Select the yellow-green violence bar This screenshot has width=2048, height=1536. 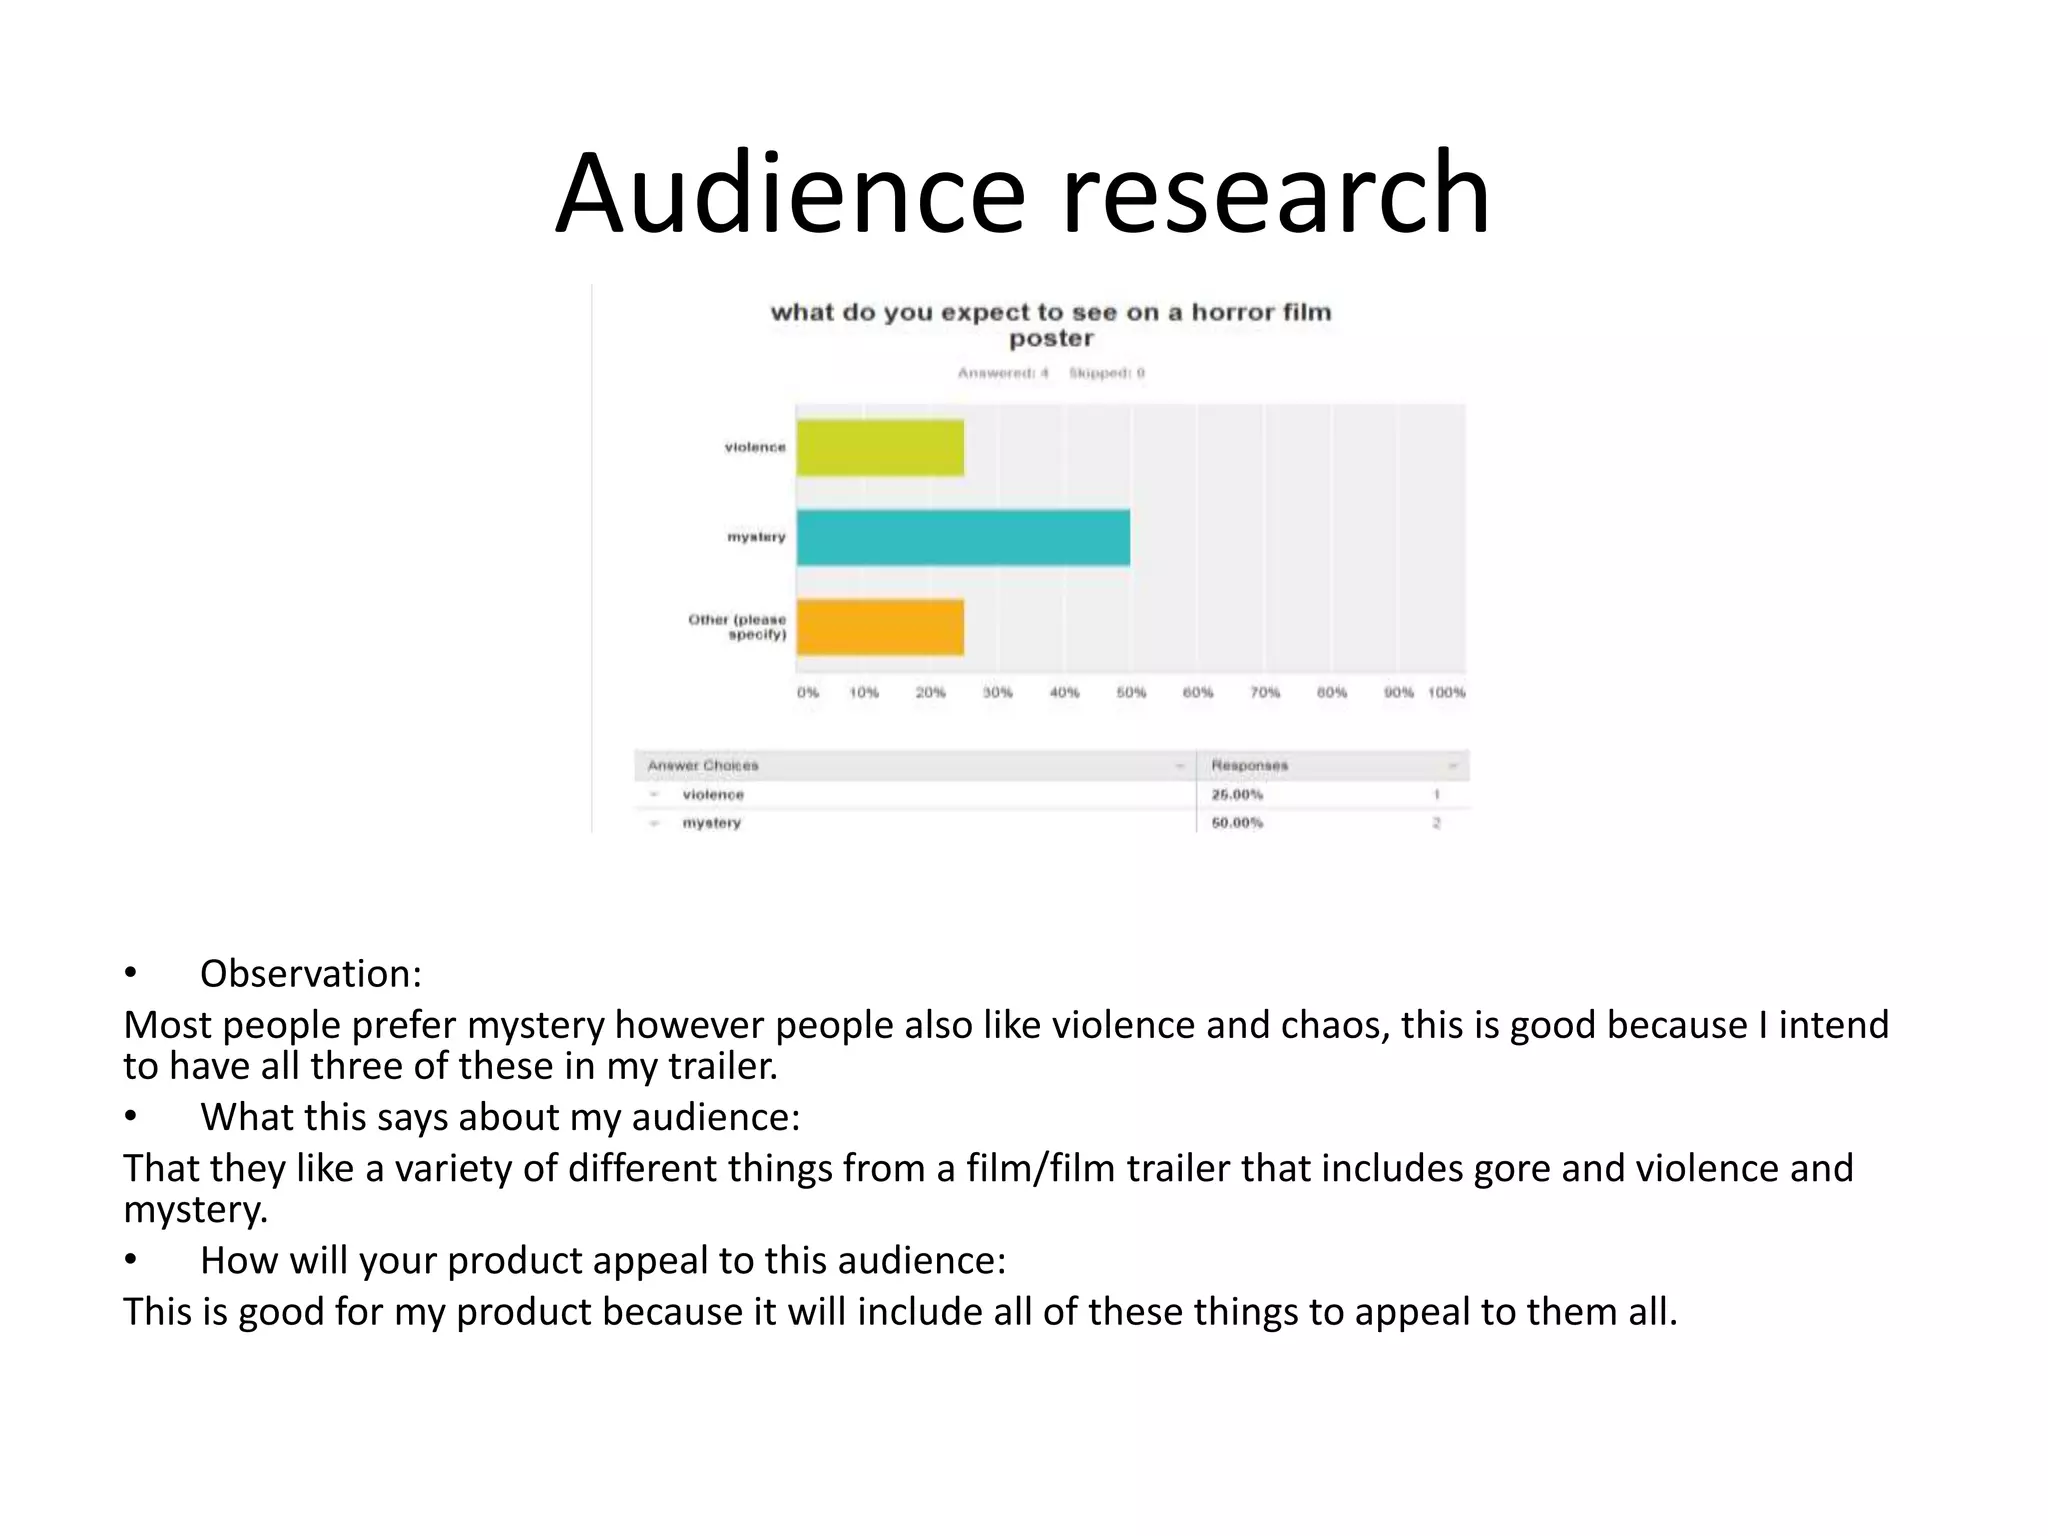(880, 448)
